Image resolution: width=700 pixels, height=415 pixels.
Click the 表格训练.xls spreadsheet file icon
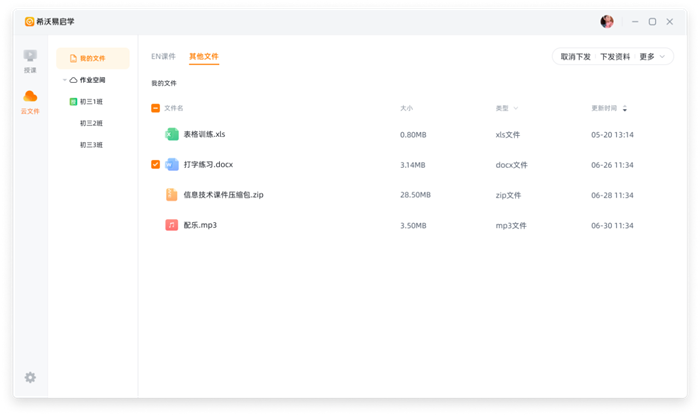[172, 134]
